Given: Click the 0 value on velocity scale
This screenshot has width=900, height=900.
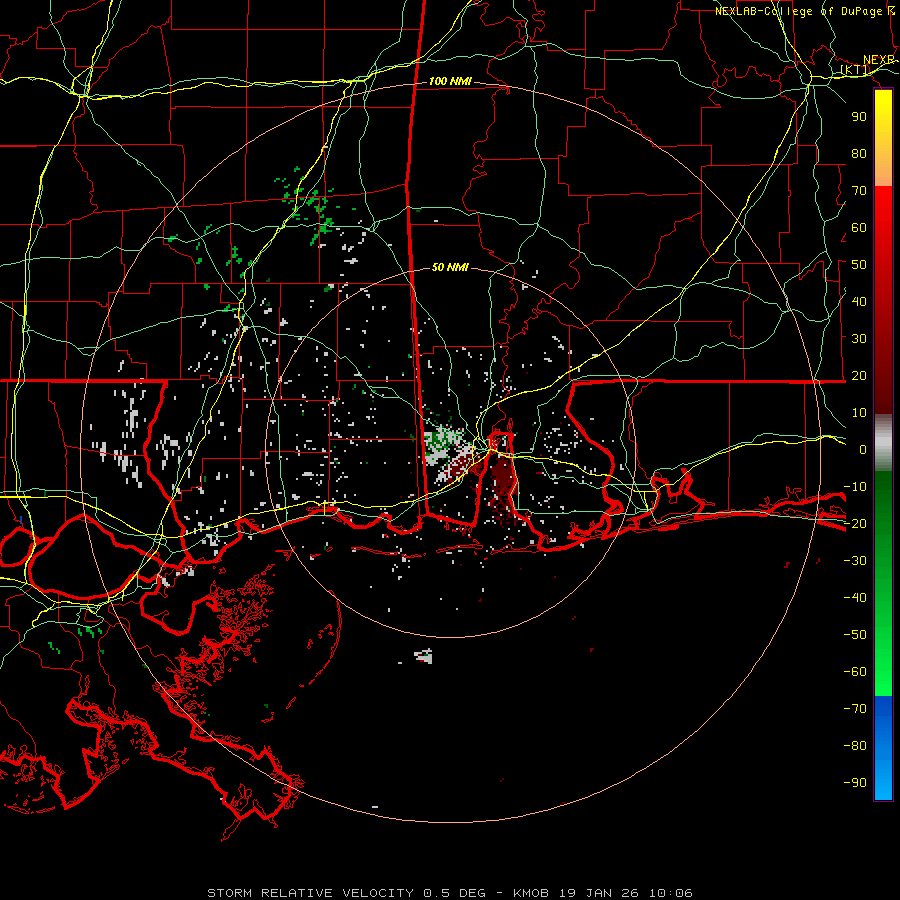Looking at the screenshot, I should pos(863,449).
